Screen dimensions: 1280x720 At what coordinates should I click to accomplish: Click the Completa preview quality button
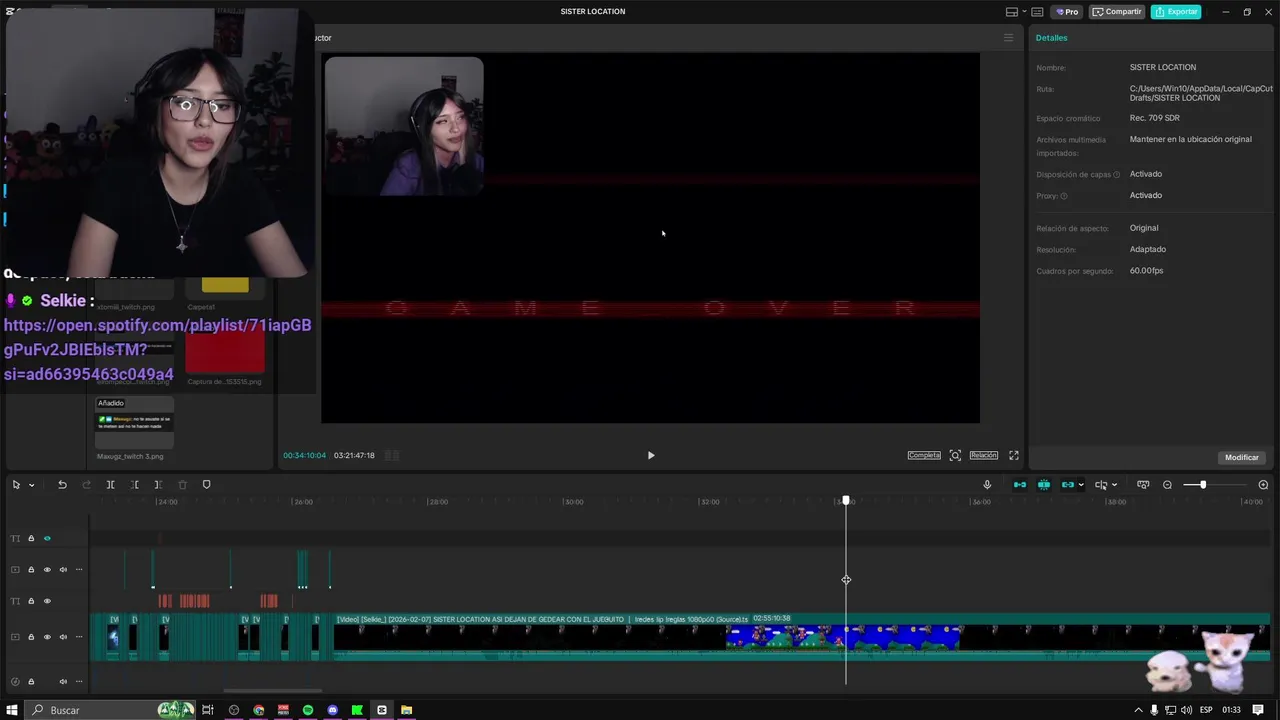pos(924,455)
